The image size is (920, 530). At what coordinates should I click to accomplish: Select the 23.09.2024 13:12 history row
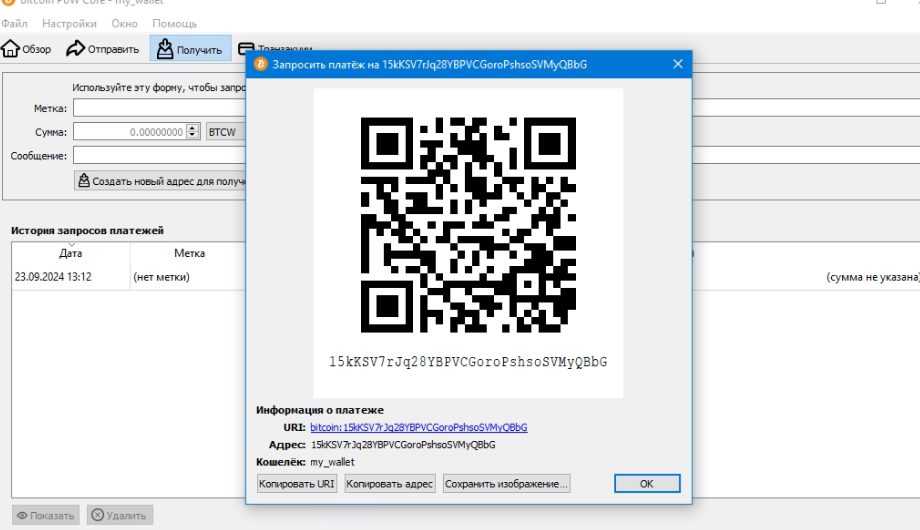tap(465, 277)
